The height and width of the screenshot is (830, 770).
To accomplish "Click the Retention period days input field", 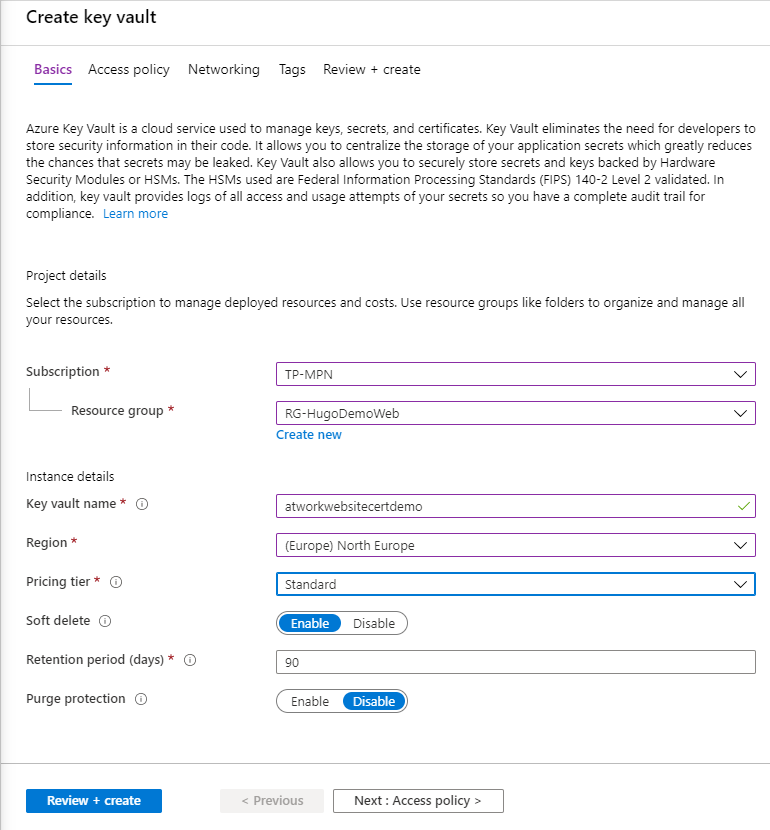I will pyautogui.click(x=515, y=661).
